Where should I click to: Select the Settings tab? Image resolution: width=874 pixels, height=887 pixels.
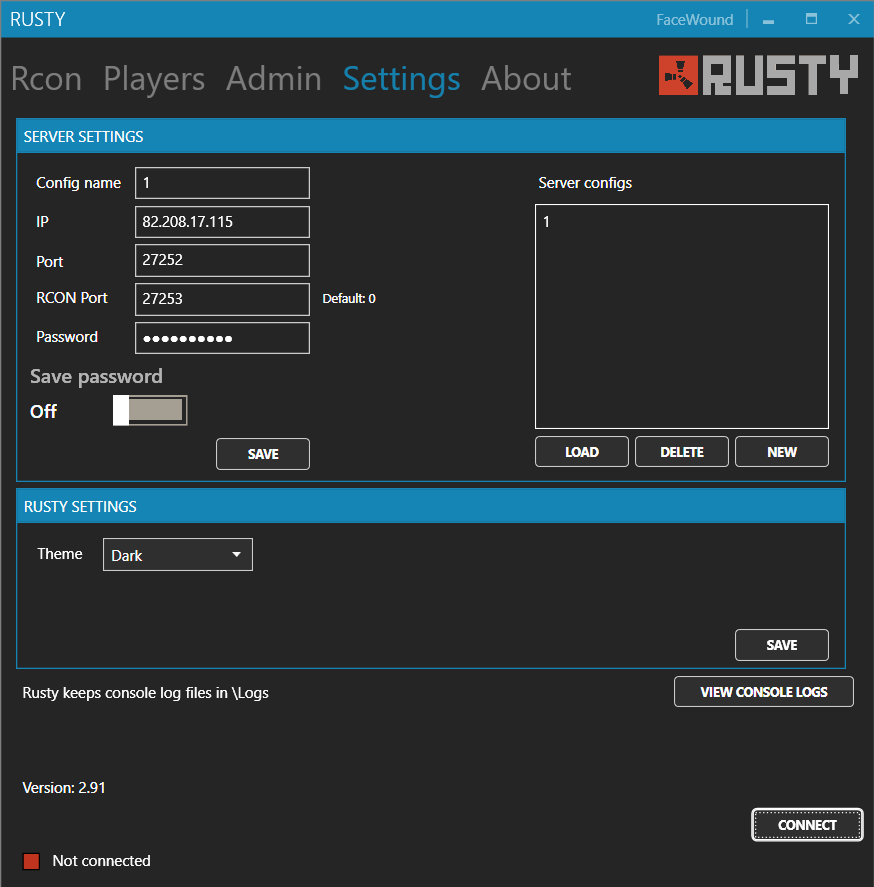tap(402, 78)
